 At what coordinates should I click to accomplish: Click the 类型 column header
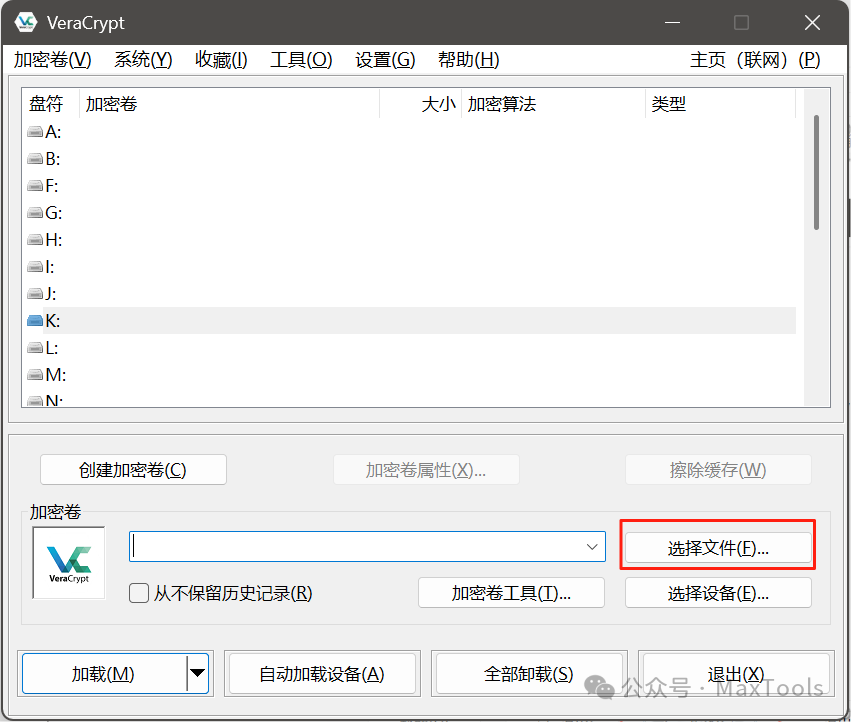pos(721,103)
